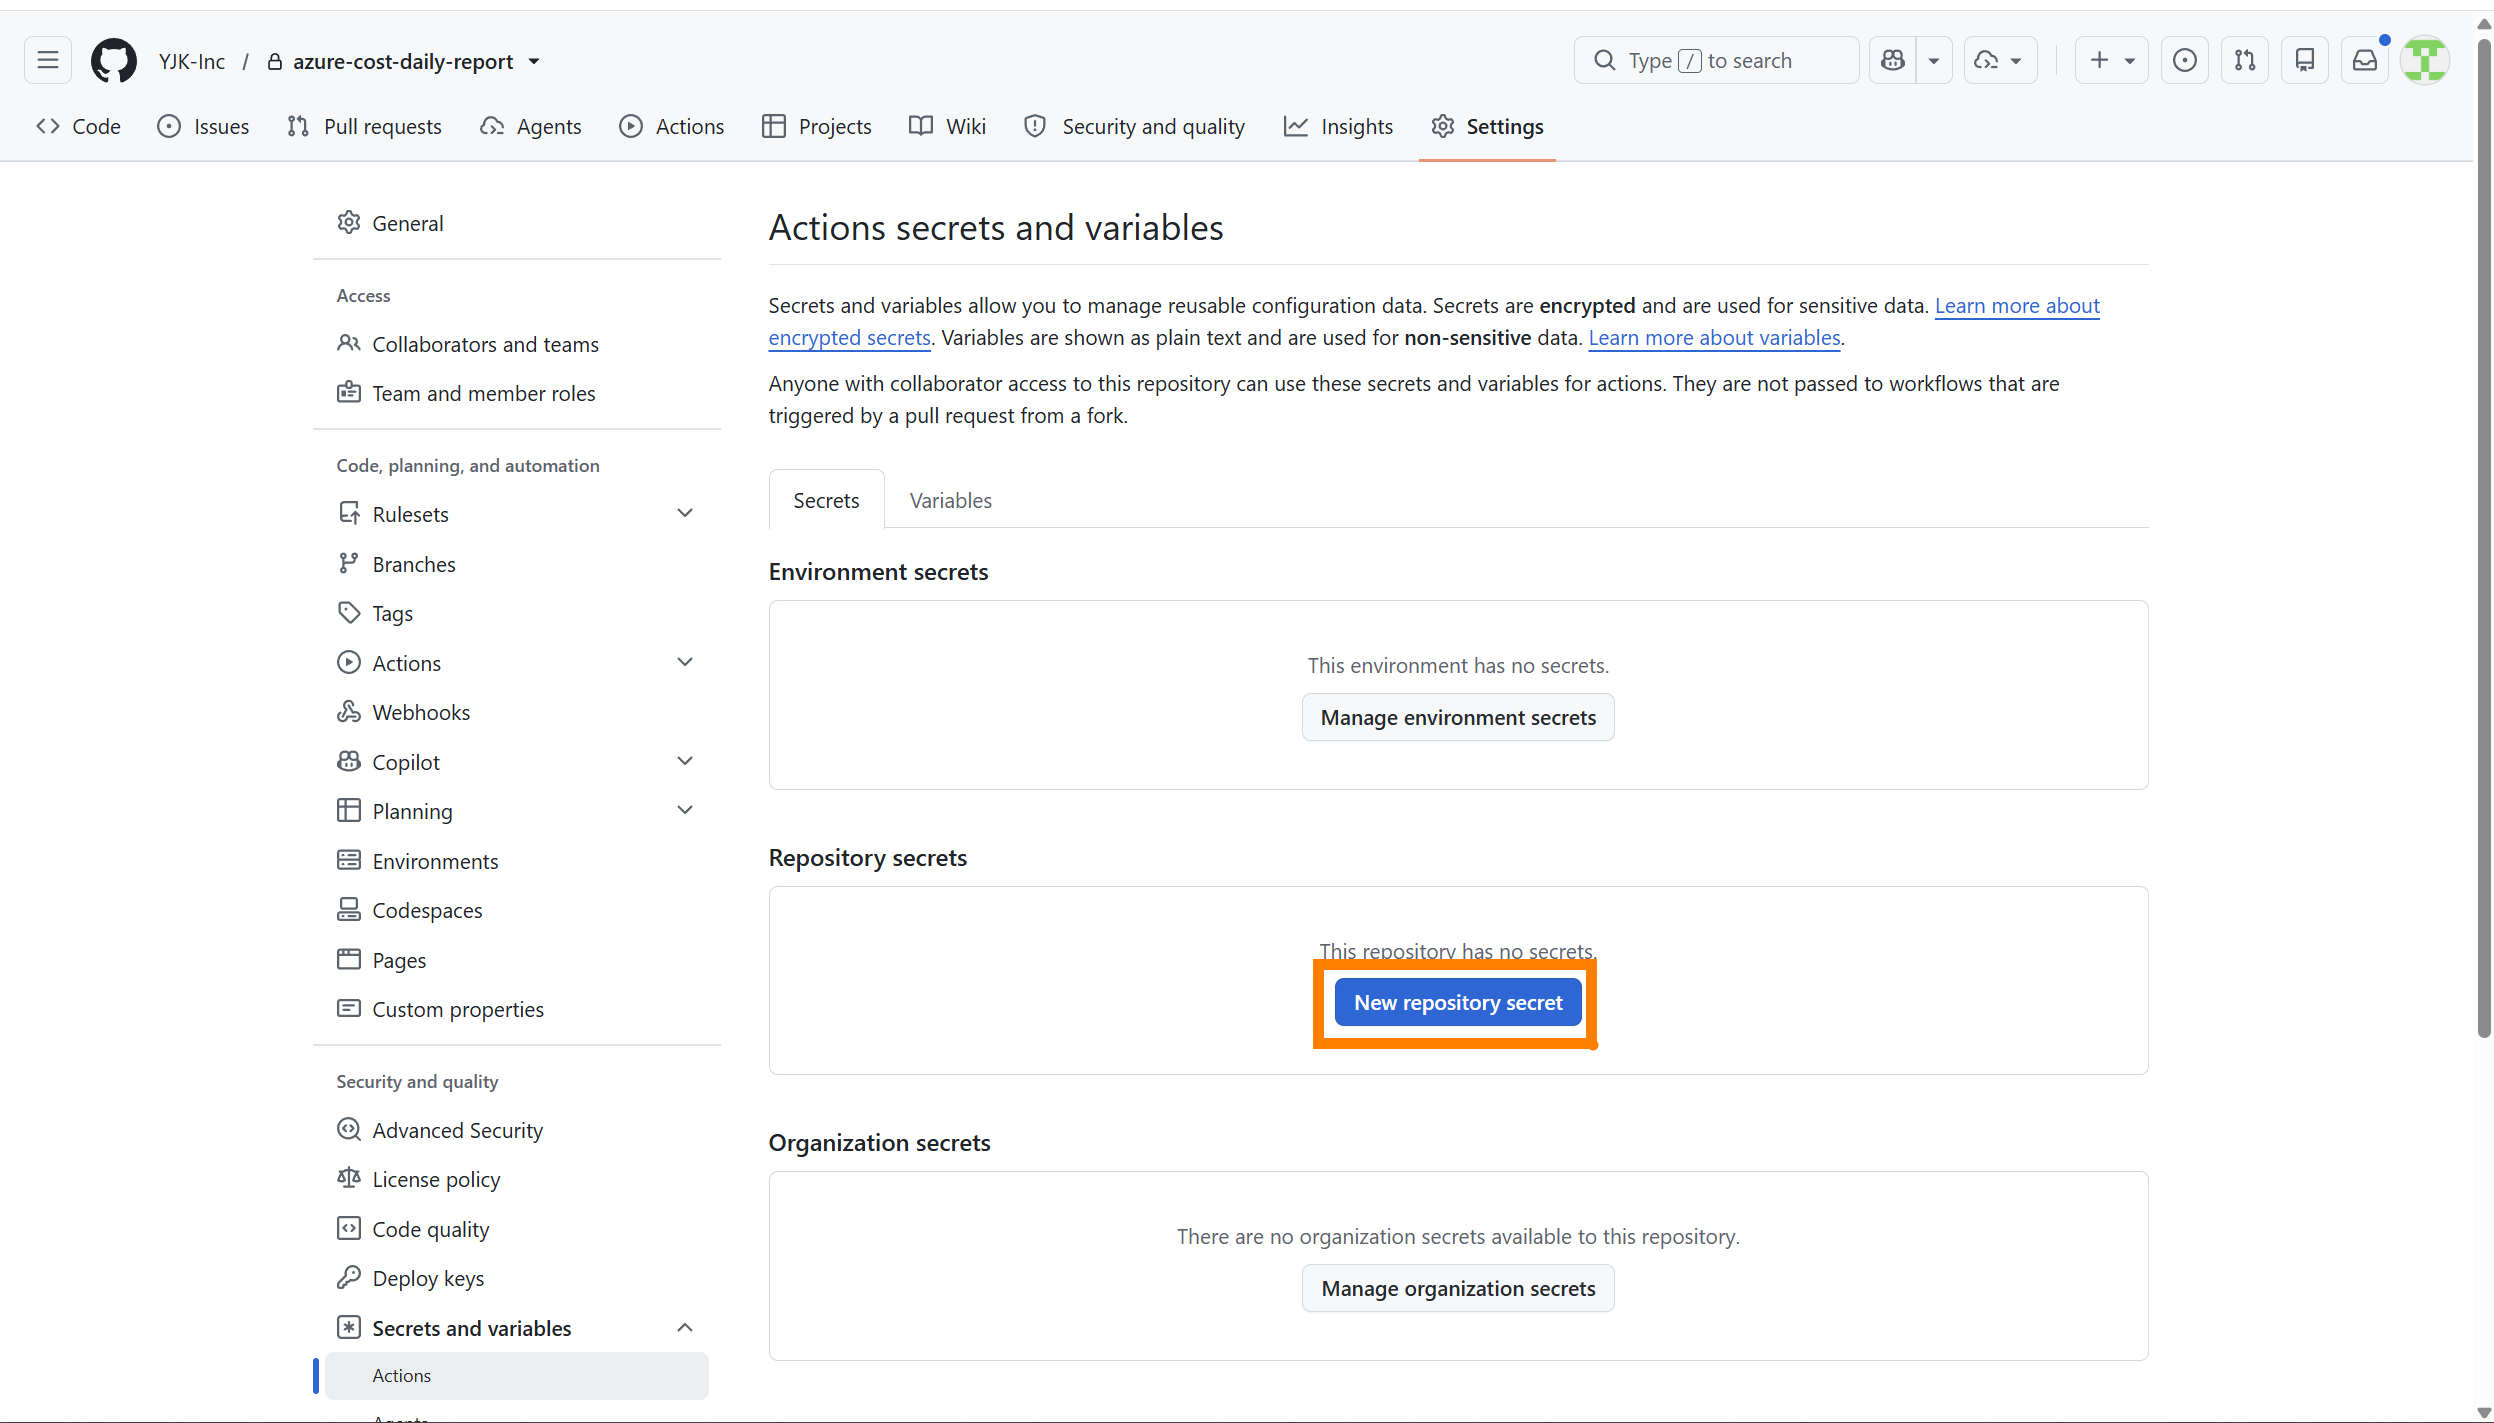The width and height of the screenshot is (2494, 1423).
Task: Open Code quality settings
Action: [x=517, y=1230]
